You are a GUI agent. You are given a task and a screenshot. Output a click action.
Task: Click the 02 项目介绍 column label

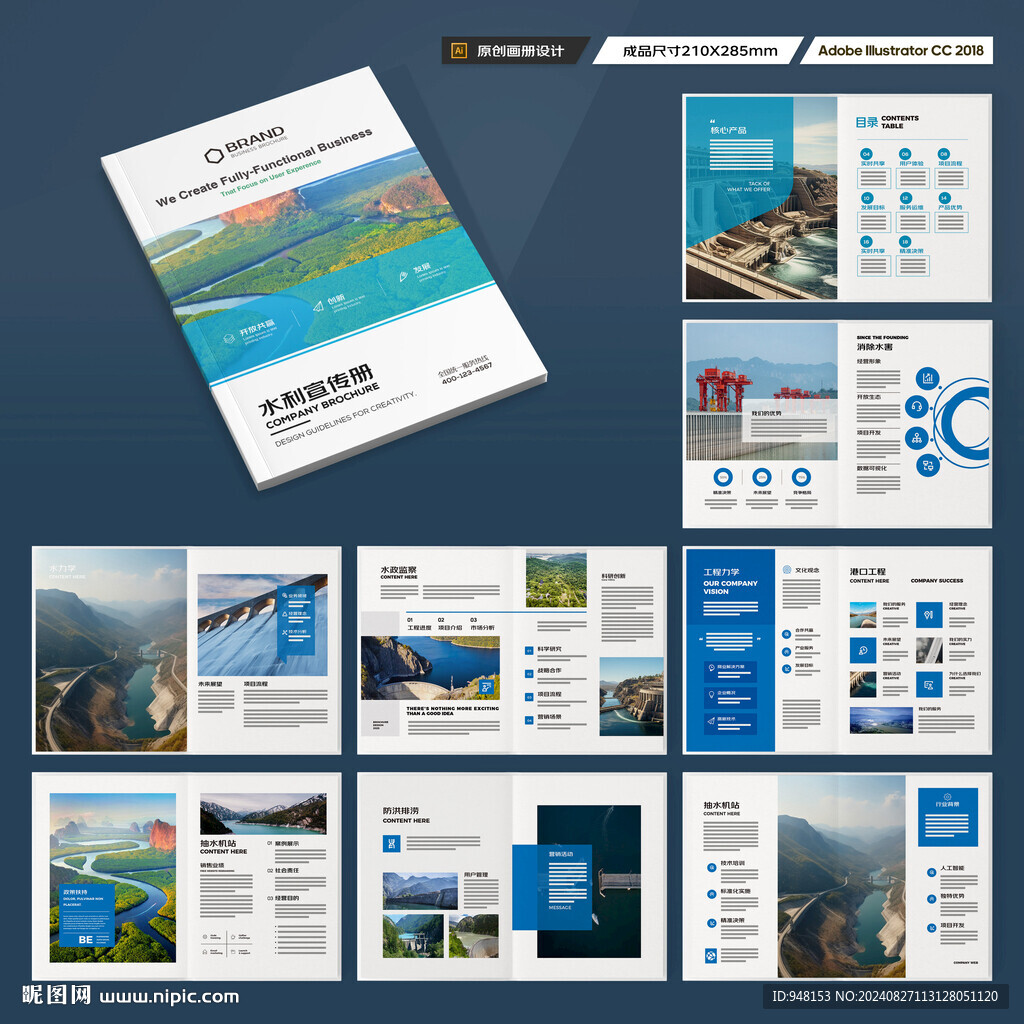tap(449, 624)
